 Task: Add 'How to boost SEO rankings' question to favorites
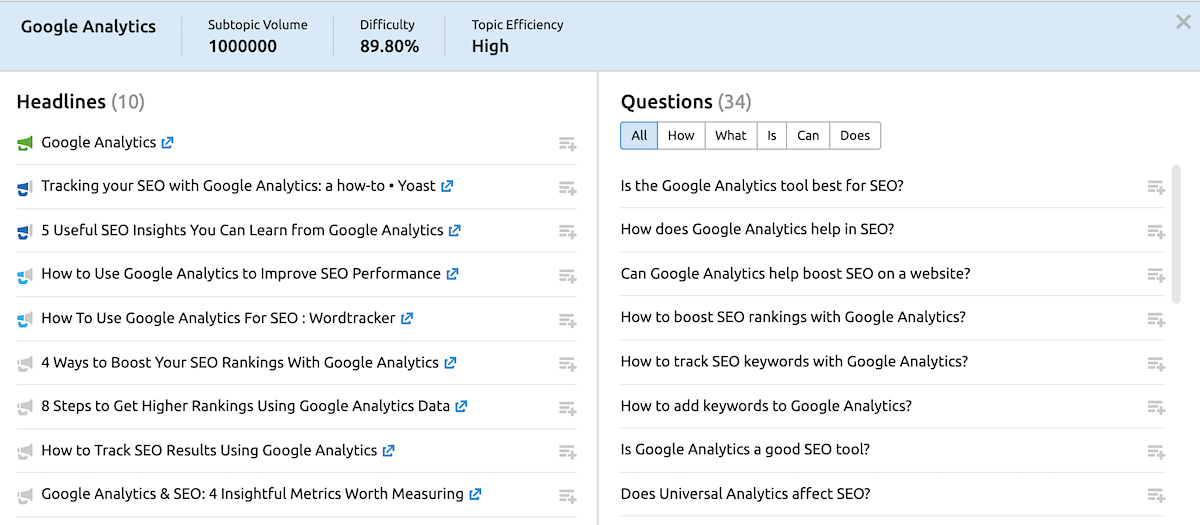point(1156,319)
